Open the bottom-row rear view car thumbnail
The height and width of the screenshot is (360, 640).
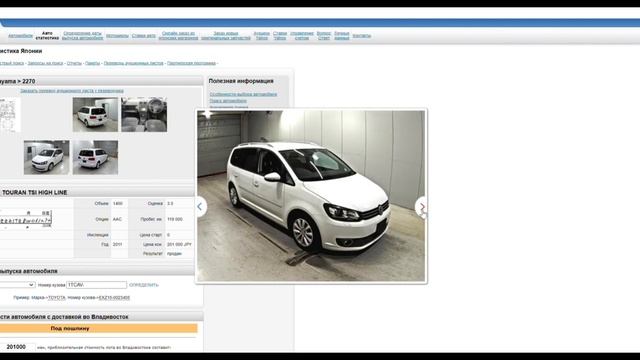(x=95, y=158)
